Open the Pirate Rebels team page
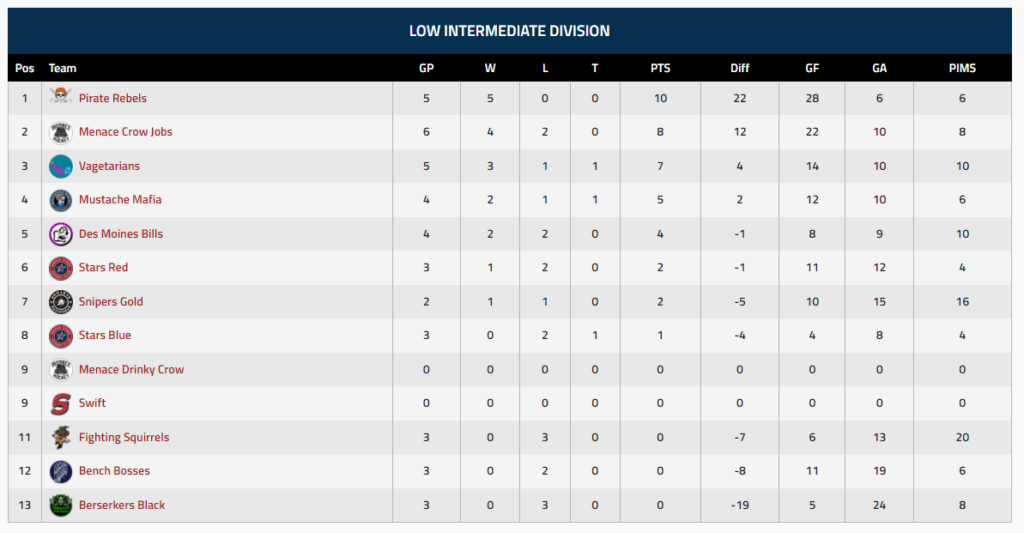The height and width of the screenshot is (533, 1024). (x=112, y=98)
